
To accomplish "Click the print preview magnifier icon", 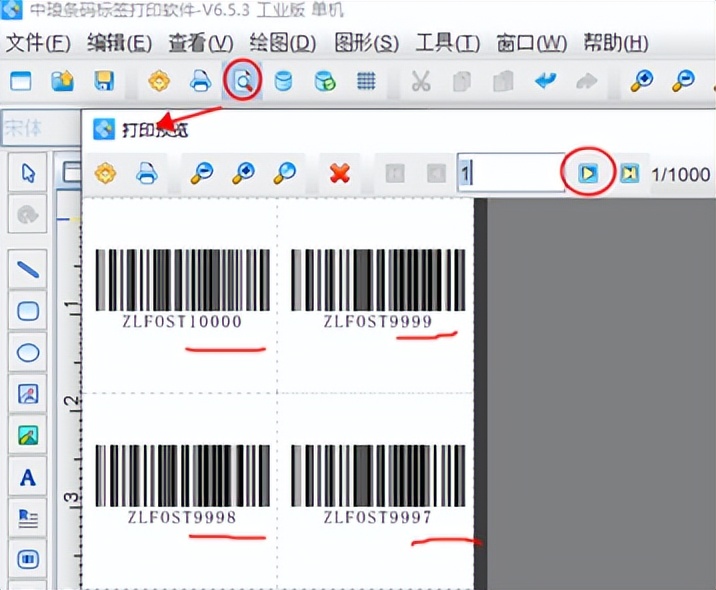I will pyautogui.click(x=242, y=81).
